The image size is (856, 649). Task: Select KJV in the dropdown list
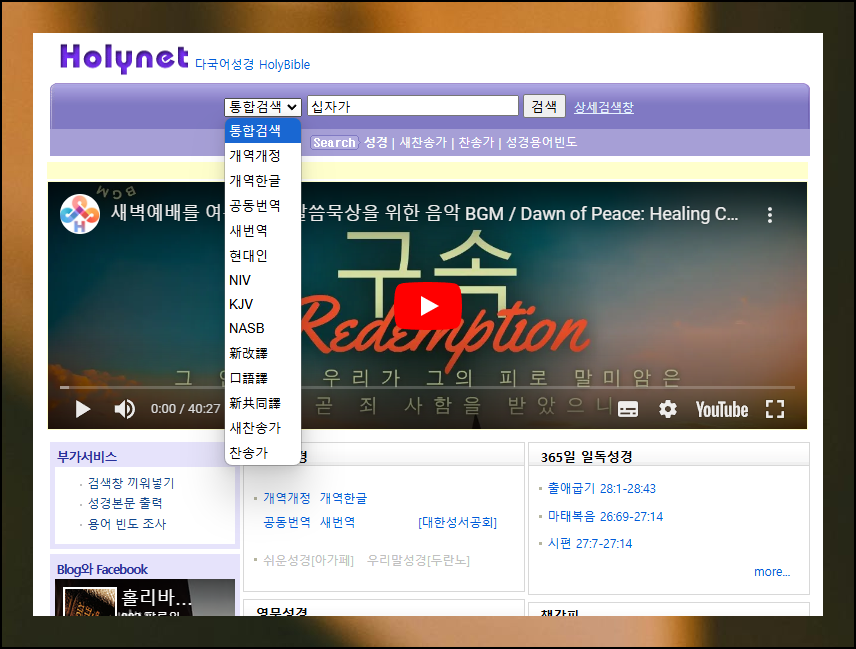[263, 304]
